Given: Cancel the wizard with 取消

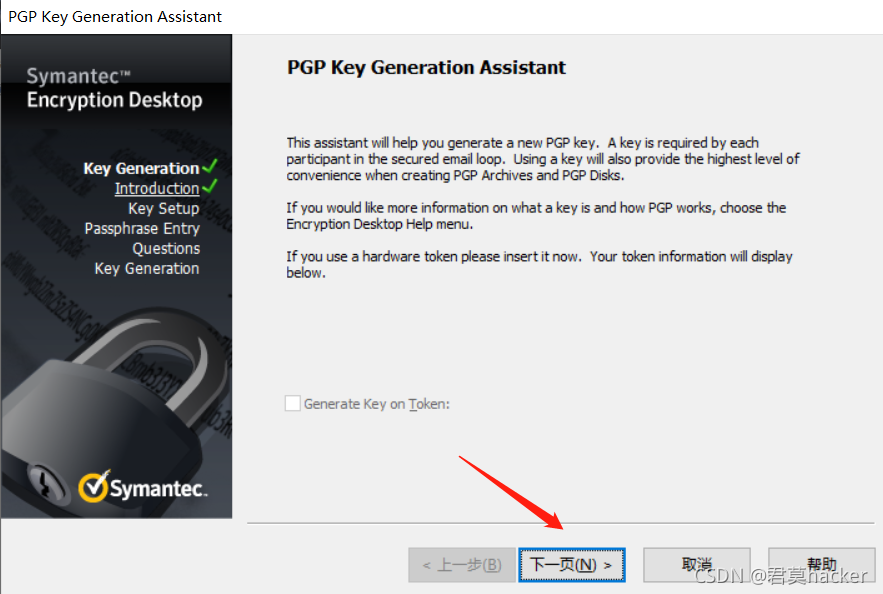Looking at the screenshot, I should pos(697,565).
